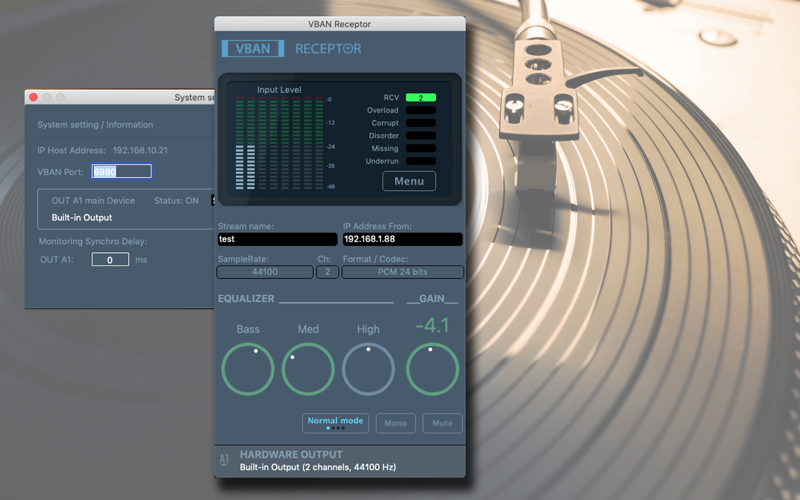Adjust the Gain knob
The height and width of the screenshot is (500, 800).
click(433, 369)
